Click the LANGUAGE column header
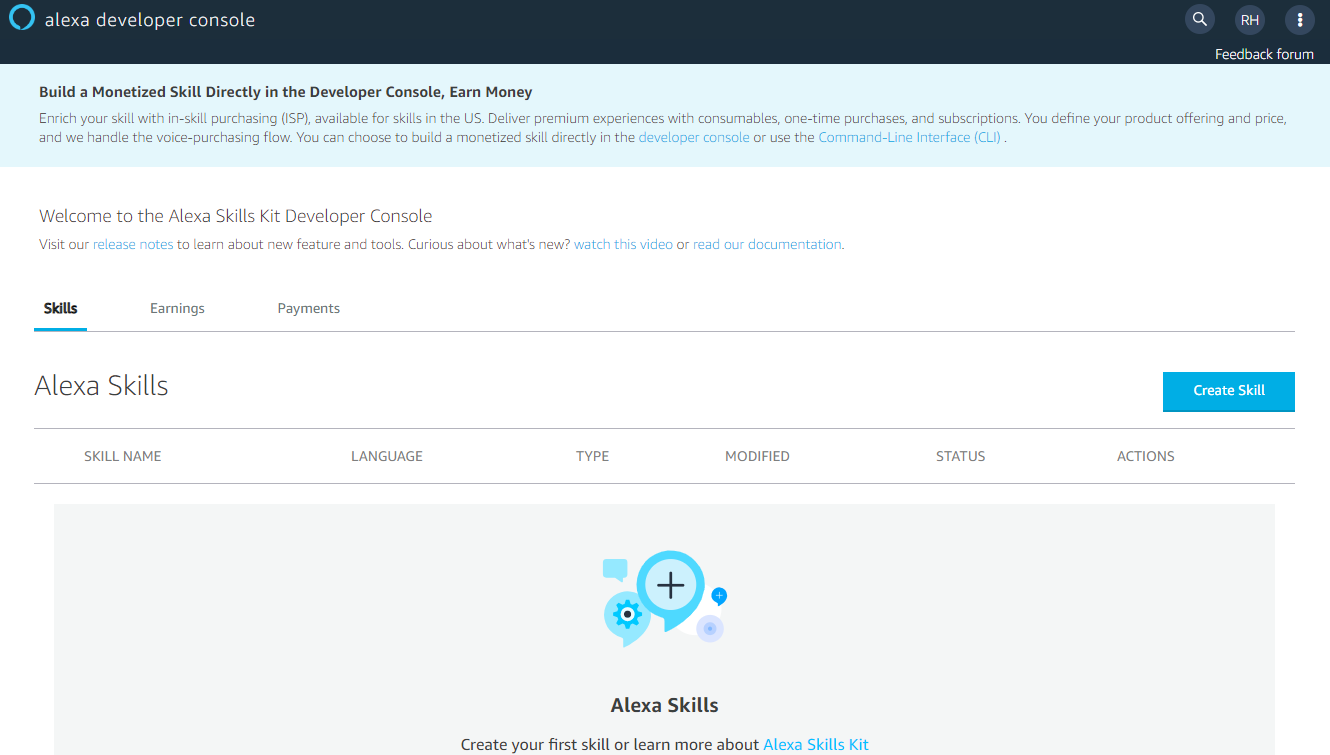 (387, 456)
